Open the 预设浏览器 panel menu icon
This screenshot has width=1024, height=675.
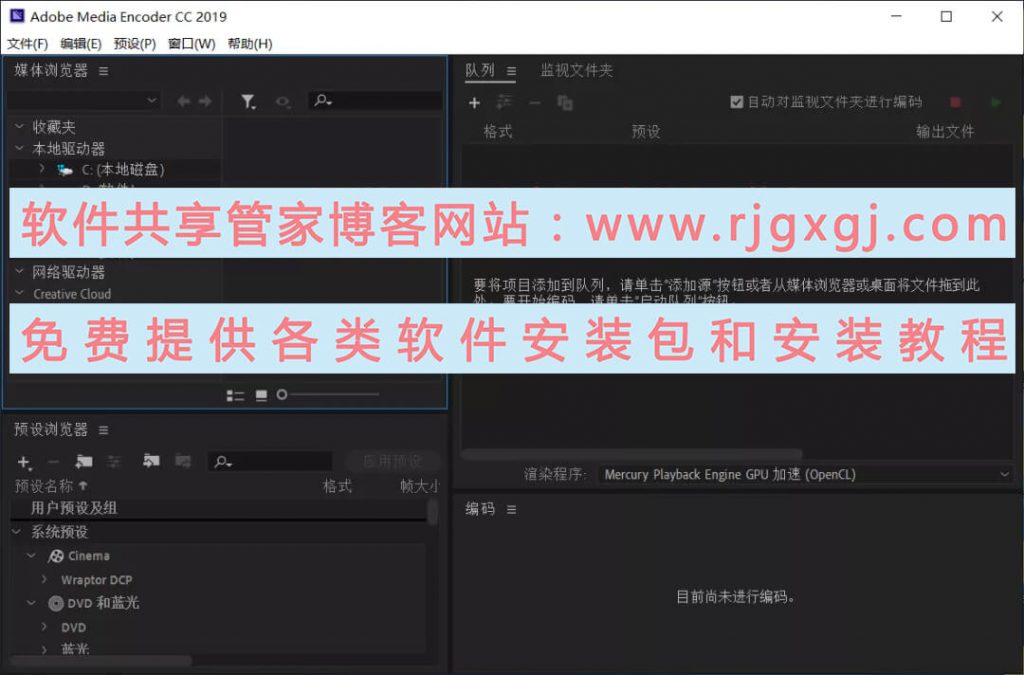[x=104, y=430]
